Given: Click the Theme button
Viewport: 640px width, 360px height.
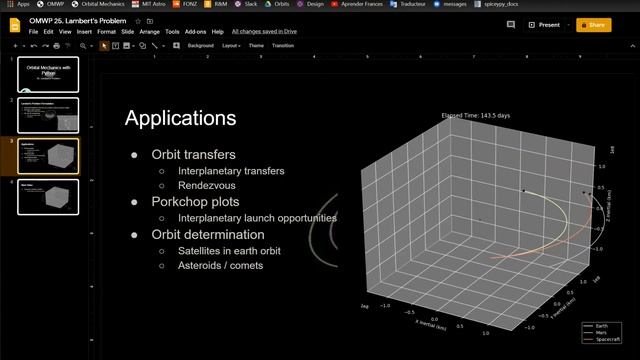Looking at the screenshot, I should pos(256,46).
